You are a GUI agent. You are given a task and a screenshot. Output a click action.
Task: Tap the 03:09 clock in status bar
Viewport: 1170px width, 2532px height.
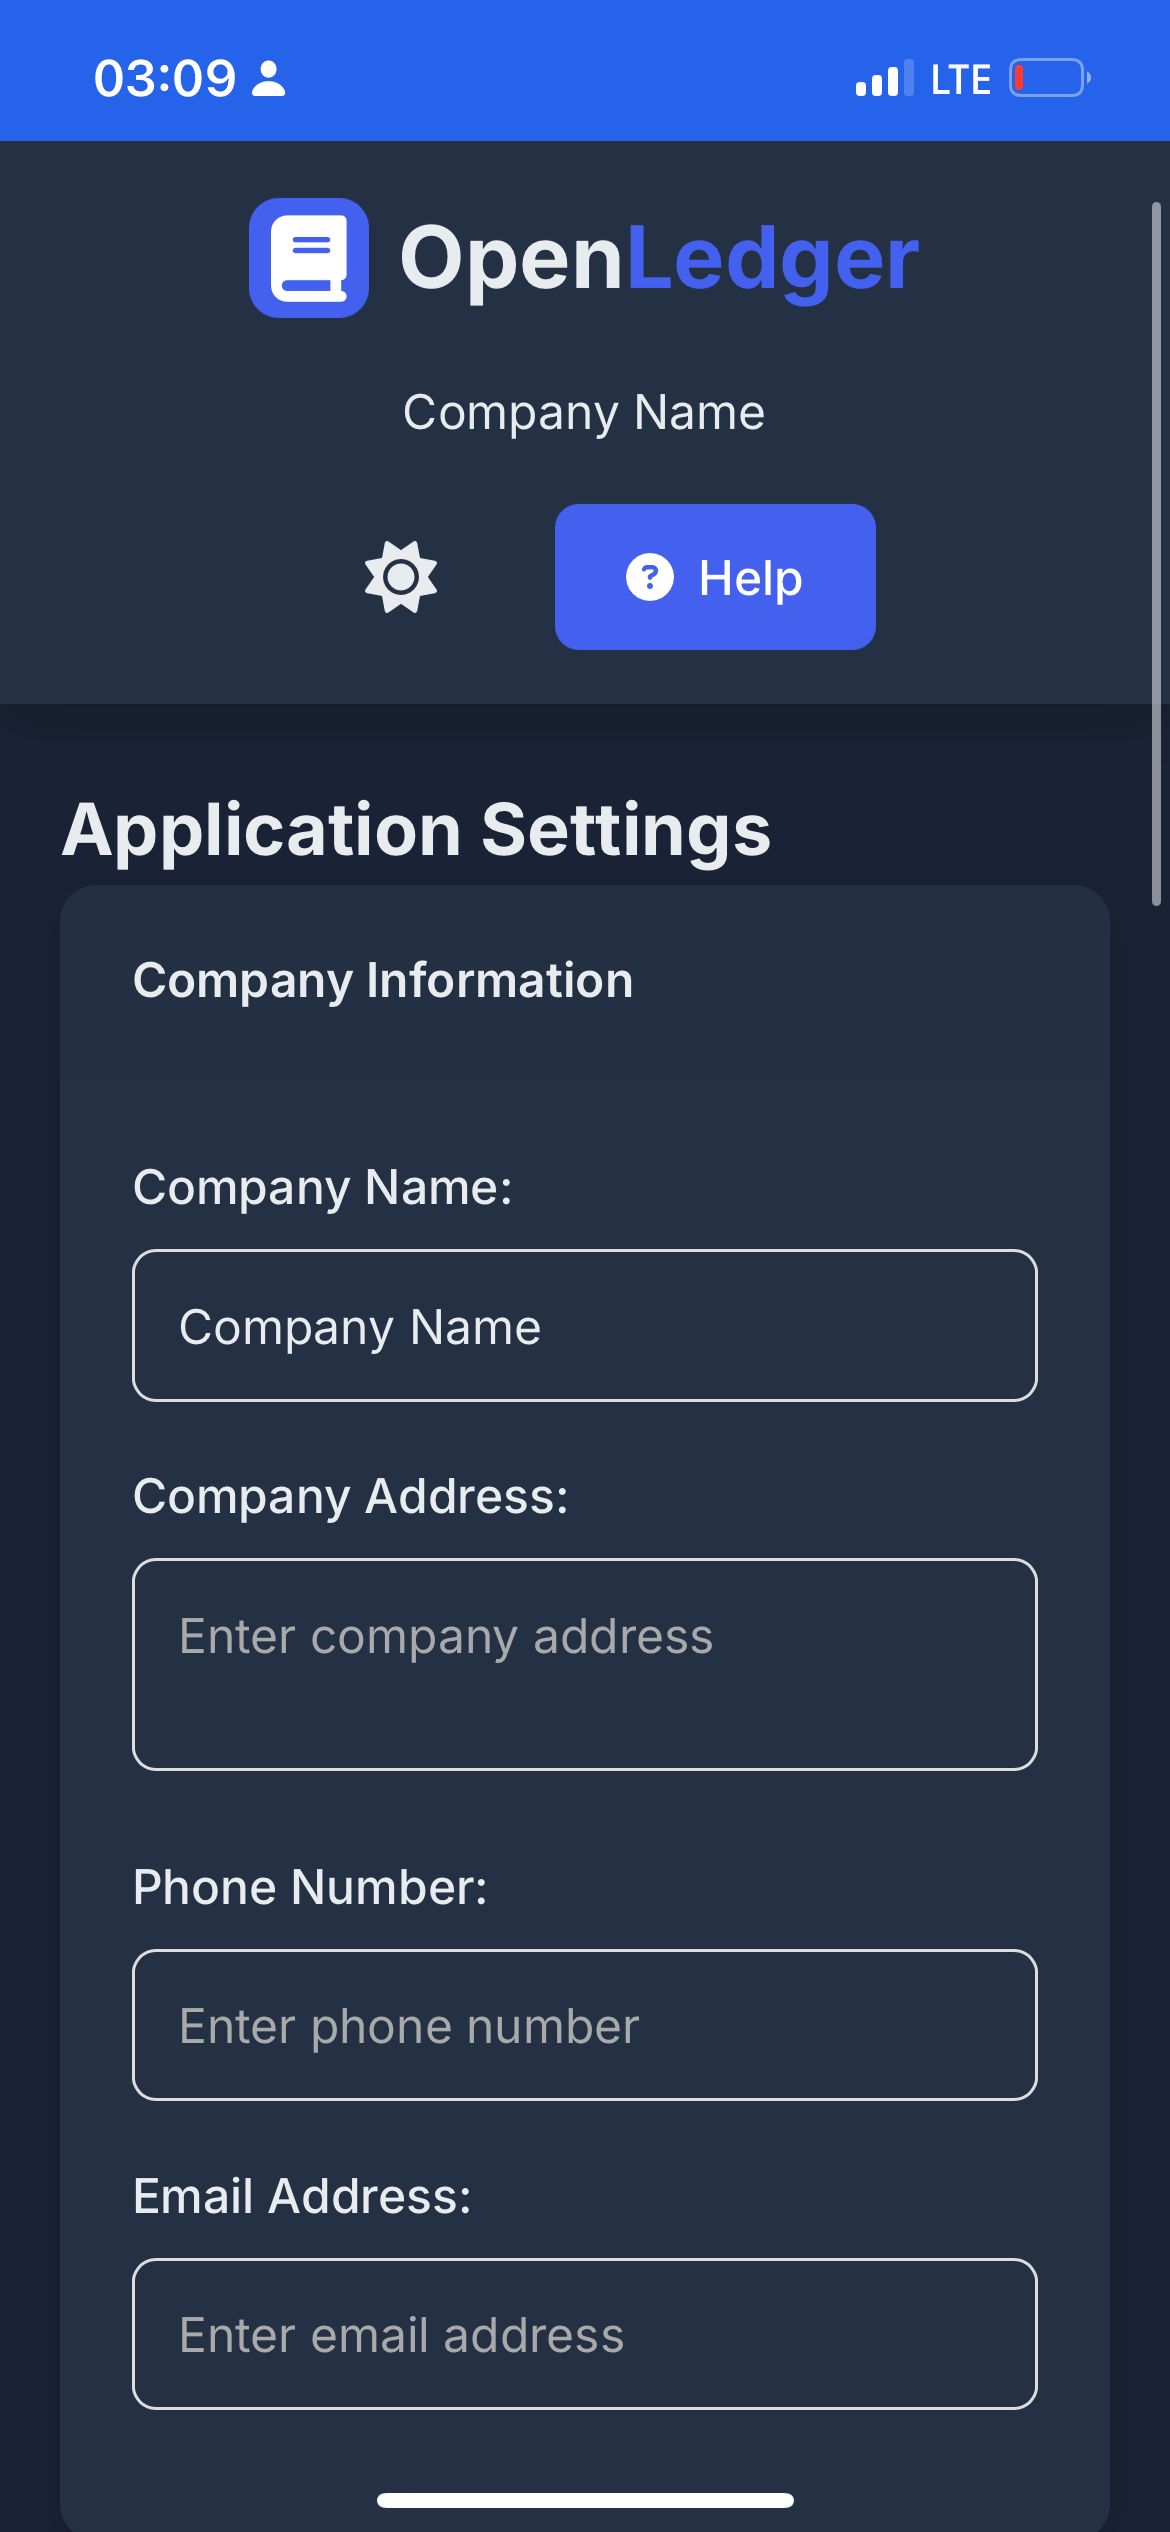(x=165, y=78)
